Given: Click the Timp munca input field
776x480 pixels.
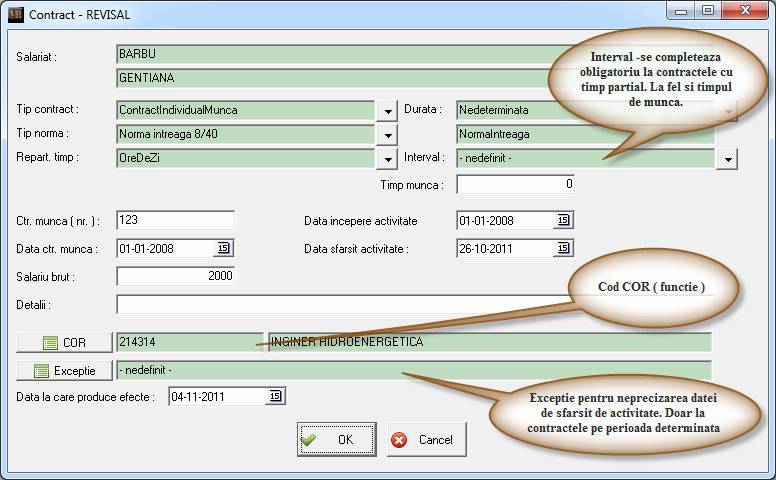Looking at the screenshot, I should point(515,184).
